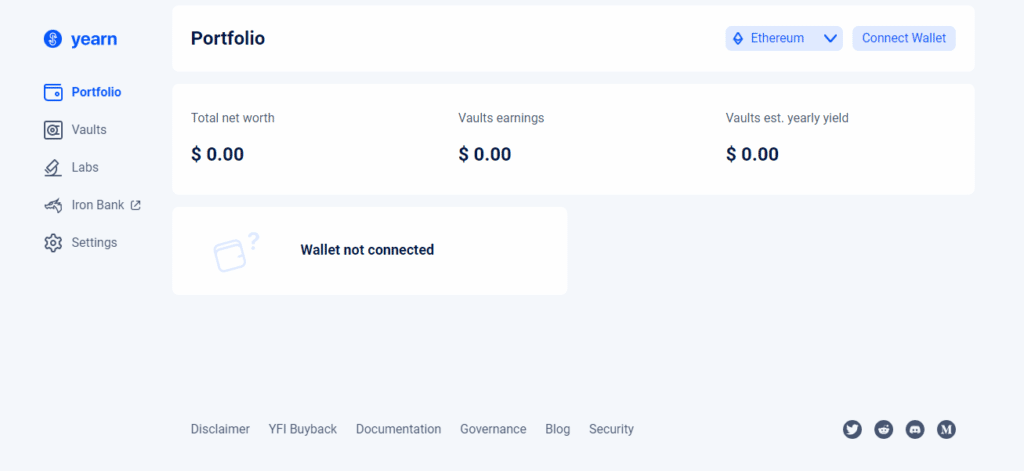Open the Governance footer link
Screen dimensions: 1024x471
click(x=493, y=429)
